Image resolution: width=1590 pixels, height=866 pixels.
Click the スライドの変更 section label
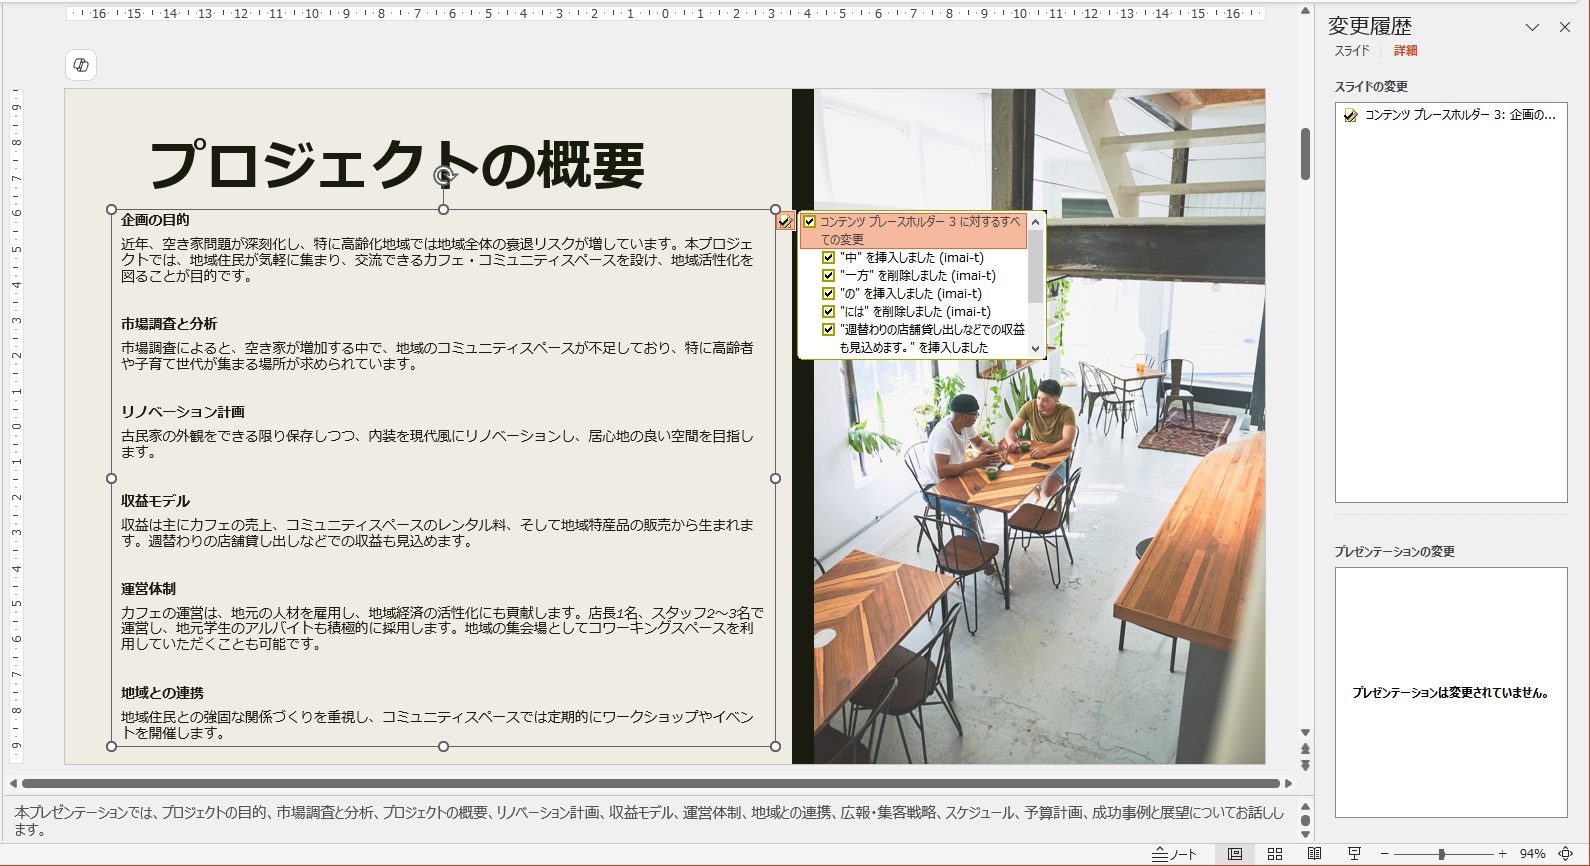[1371, 87]
